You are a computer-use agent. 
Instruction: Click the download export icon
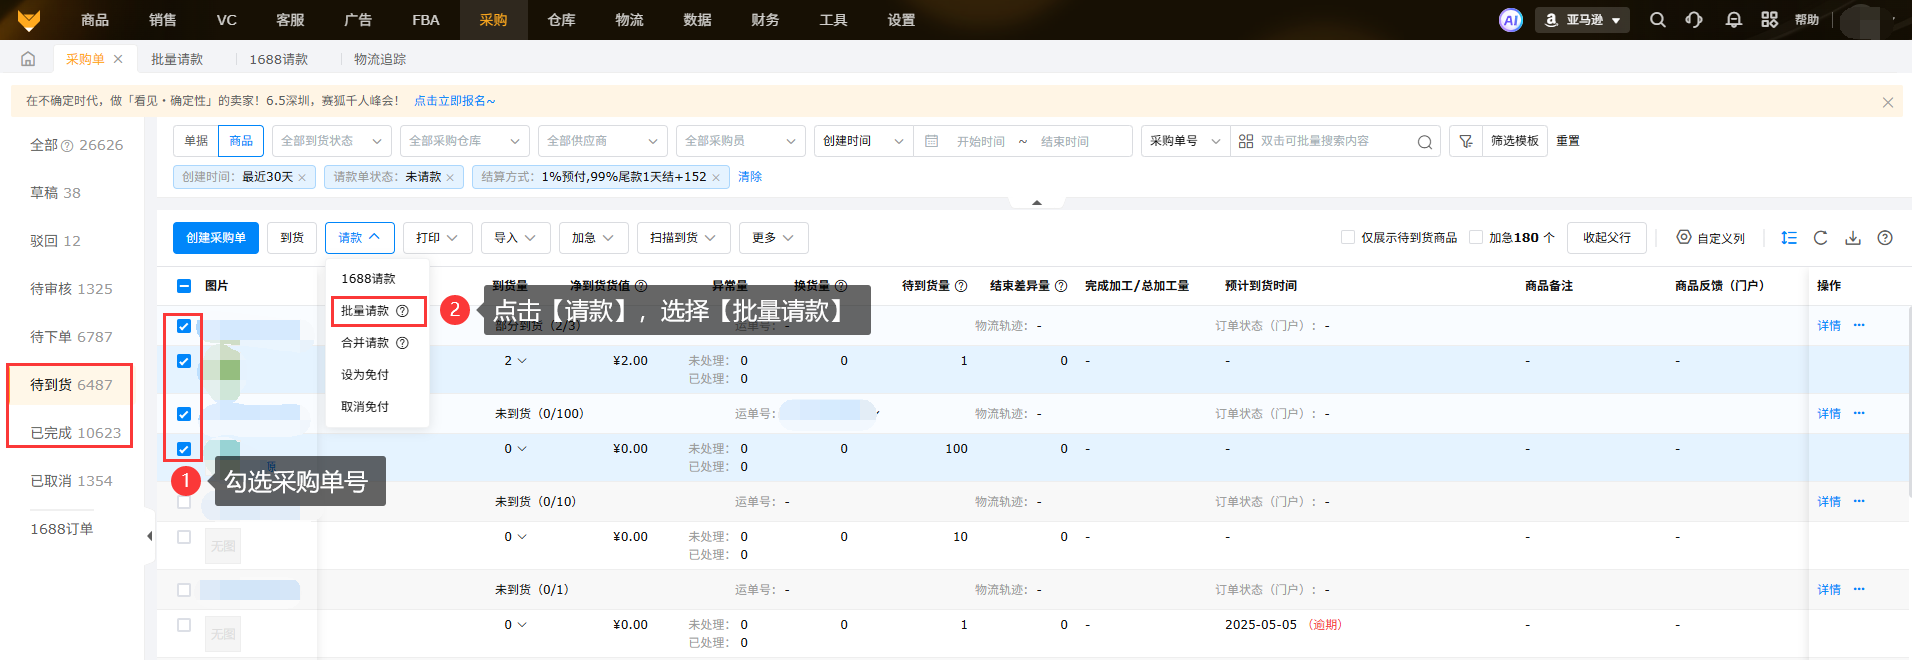click(x=1853, y=238)
